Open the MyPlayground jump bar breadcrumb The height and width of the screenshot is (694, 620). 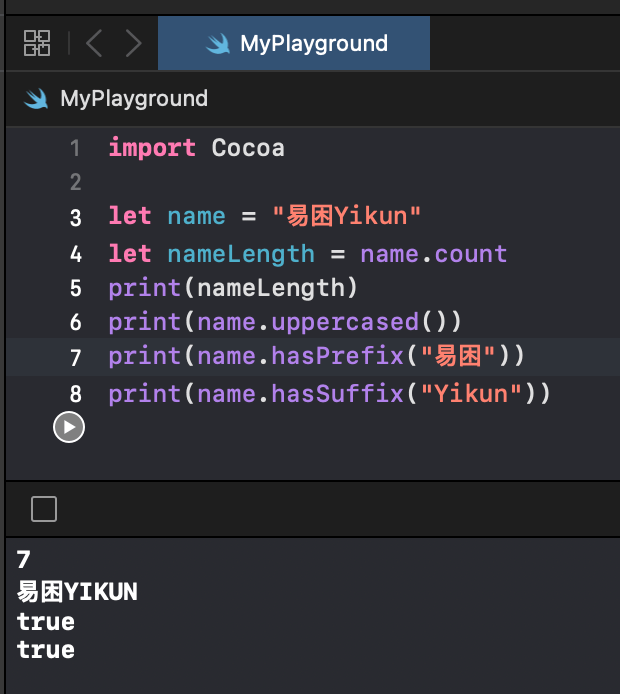point(134,99)
